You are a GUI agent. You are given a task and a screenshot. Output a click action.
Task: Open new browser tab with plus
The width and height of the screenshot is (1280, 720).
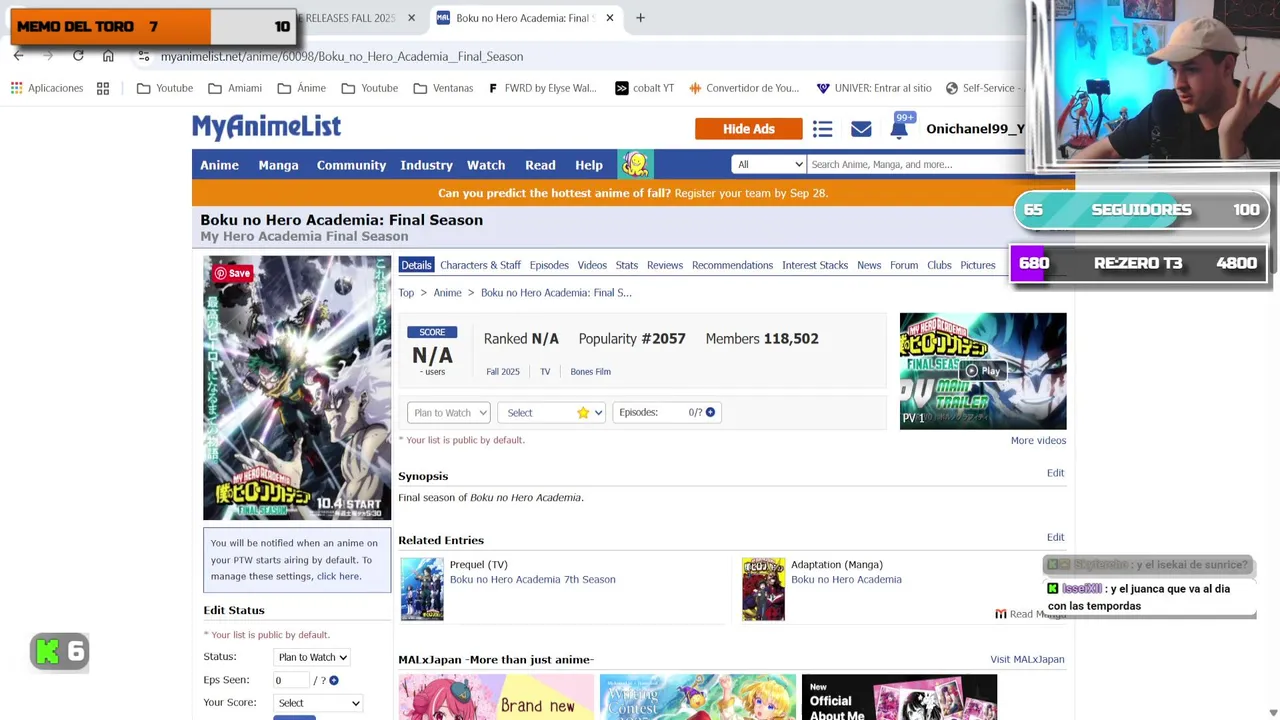[640, 18]
